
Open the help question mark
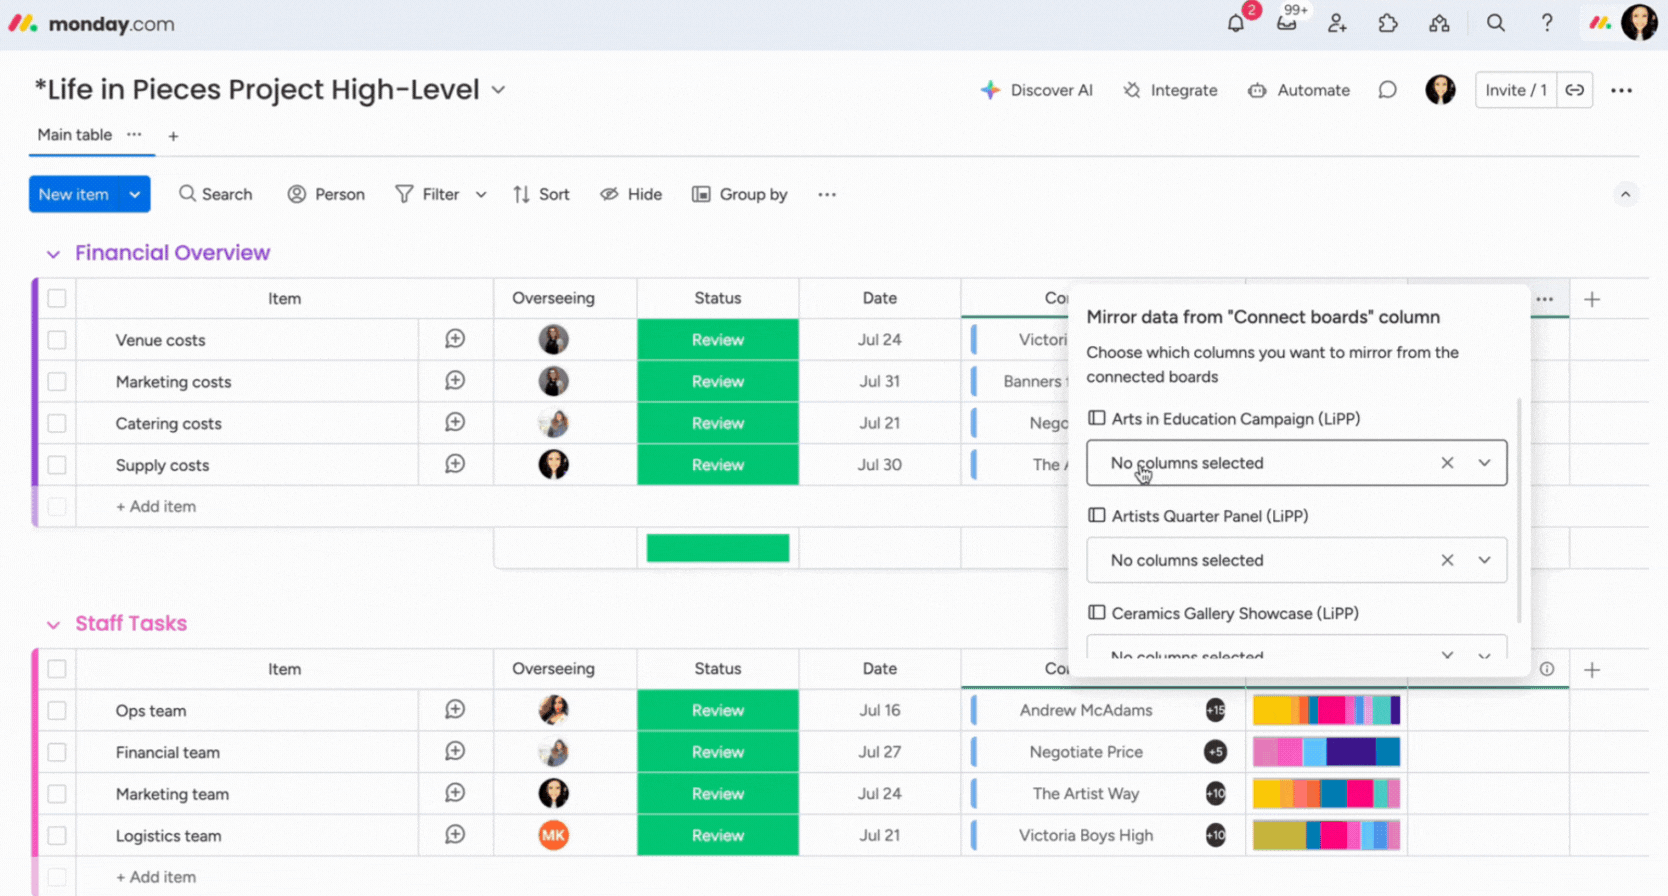point(1547,23)
